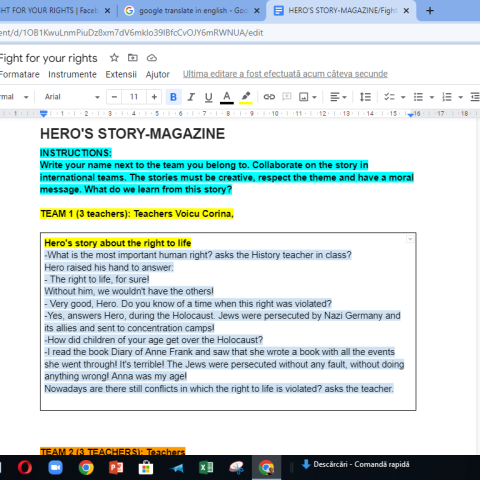Toggle Underline formatting
The width and height of the screenshot is (480, 480).
point(209,97)
